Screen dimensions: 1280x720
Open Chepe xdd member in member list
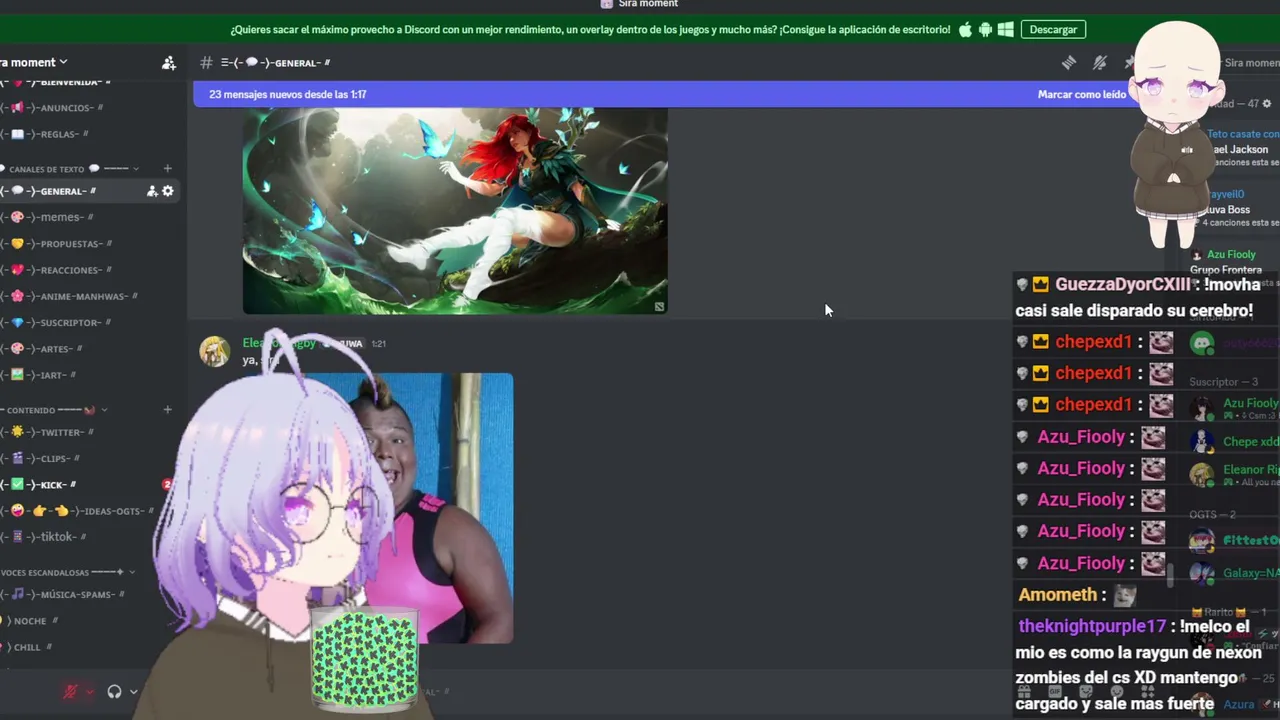(x=1234, y=441)
